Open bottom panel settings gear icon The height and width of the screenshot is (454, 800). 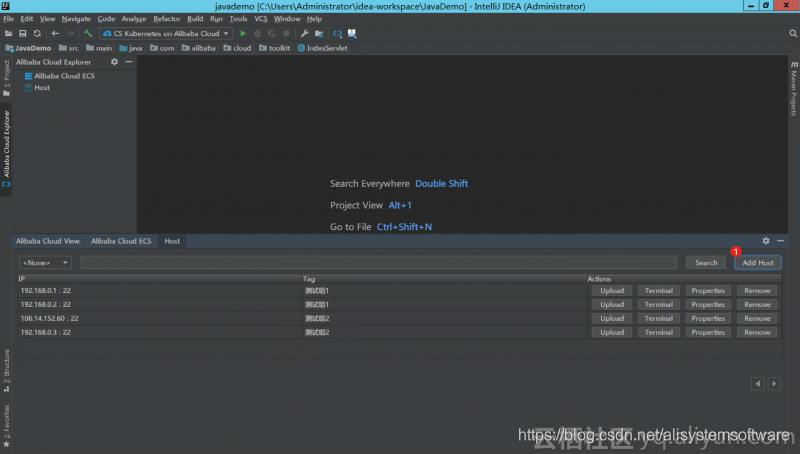pos(766,241)
